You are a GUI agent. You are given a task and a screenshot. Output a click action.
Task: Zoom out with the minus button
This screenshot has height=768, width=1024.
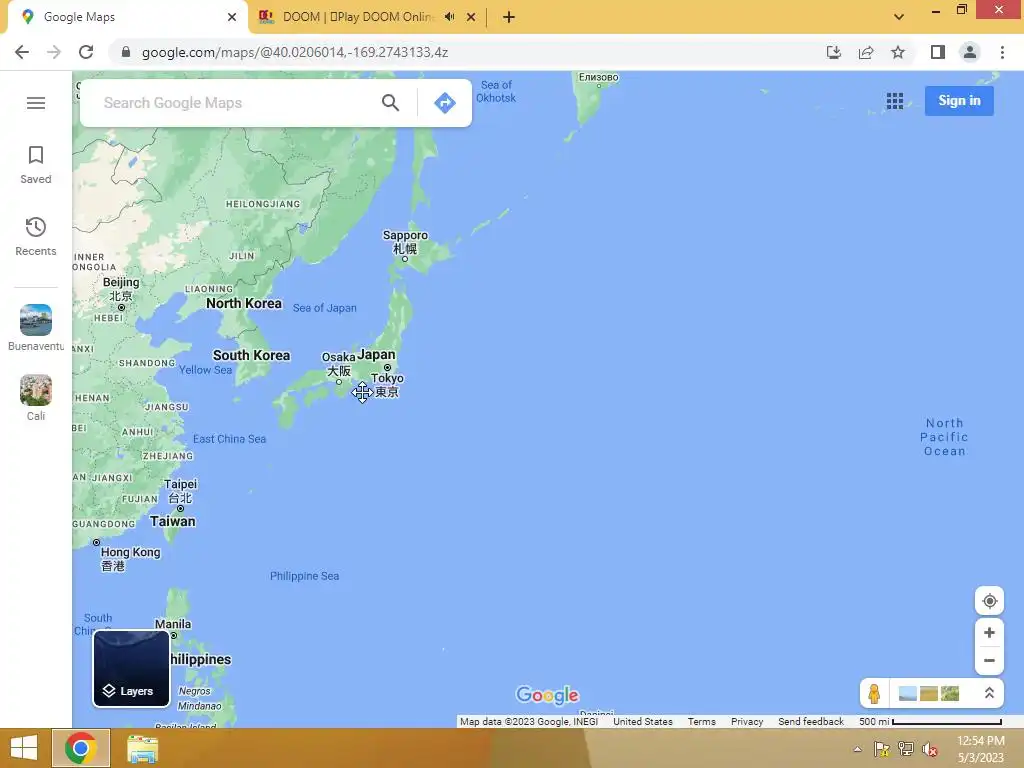pos(989,660)
